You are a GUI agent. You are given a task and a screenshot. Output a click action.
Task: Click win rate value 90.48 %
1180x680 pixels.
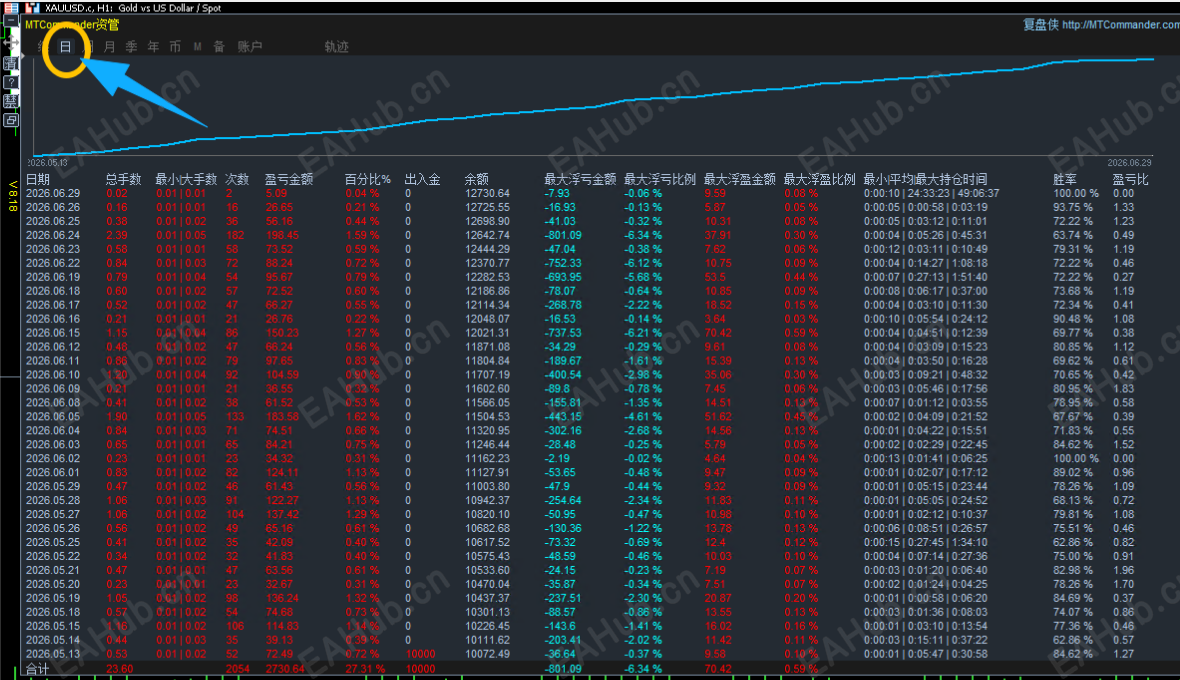point(1073,319)
